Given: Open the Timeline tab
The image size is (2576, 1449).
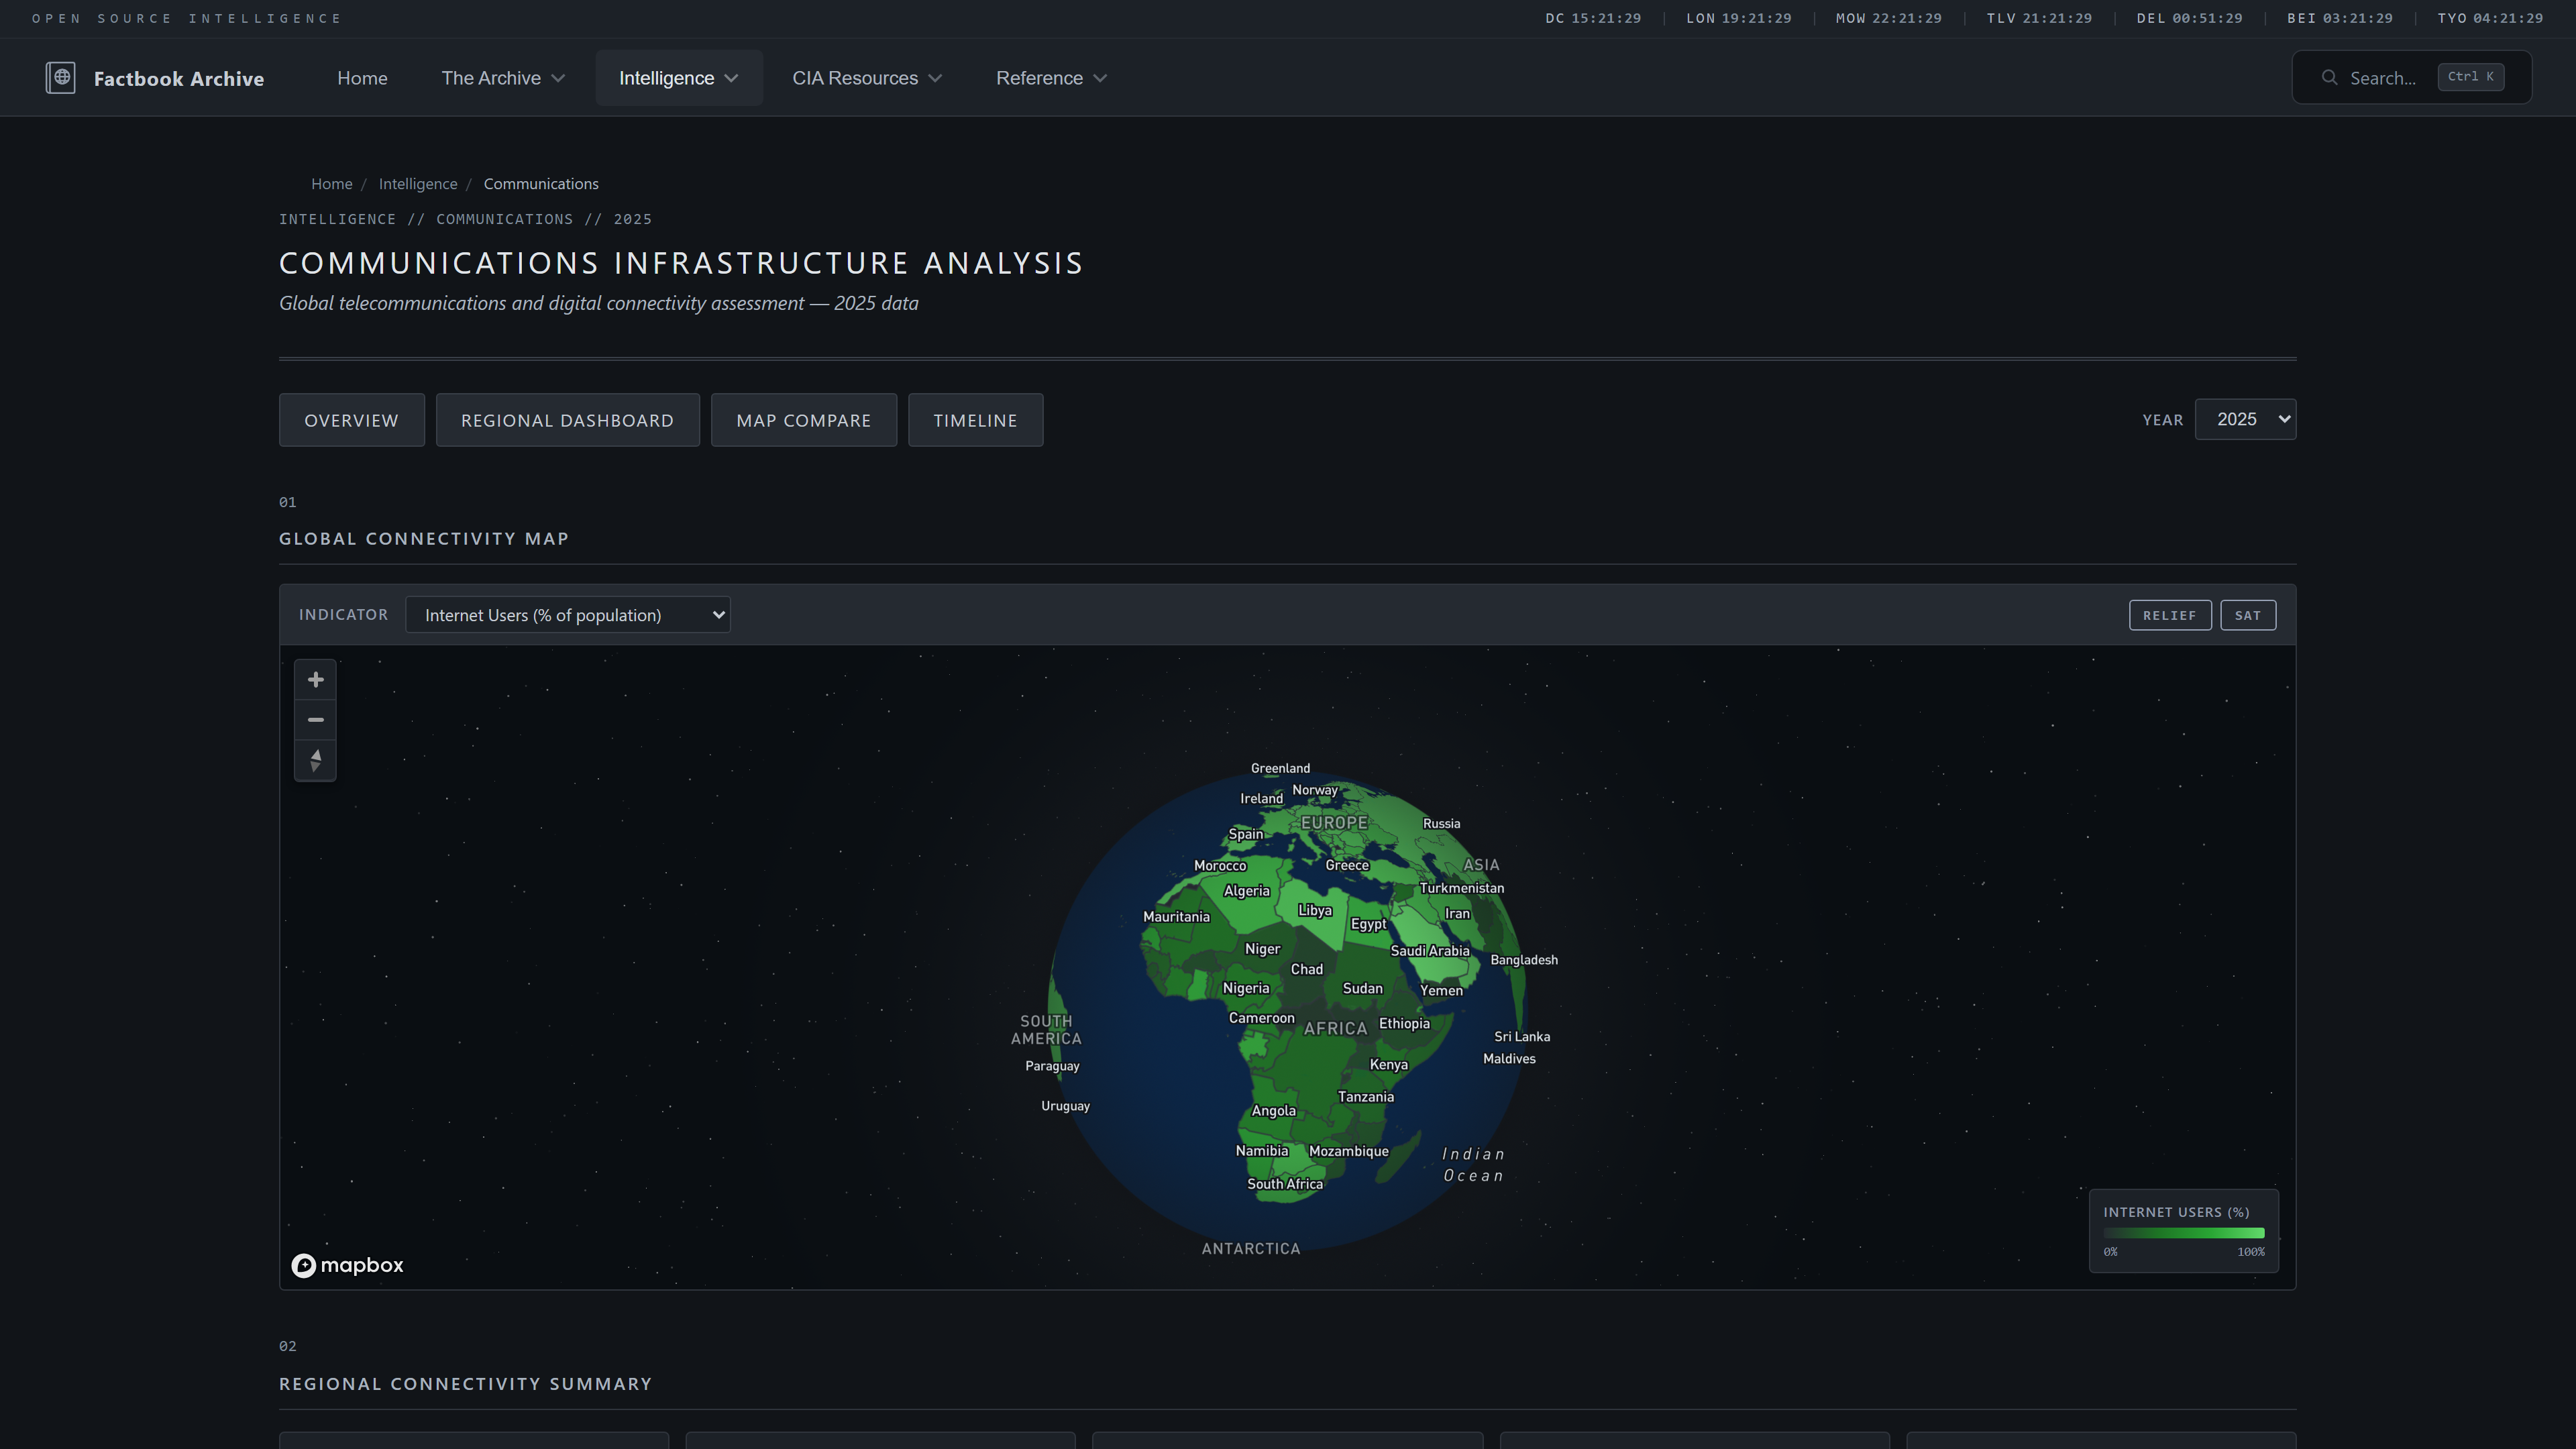Looking at the screenshot, I should pos(975,420).
